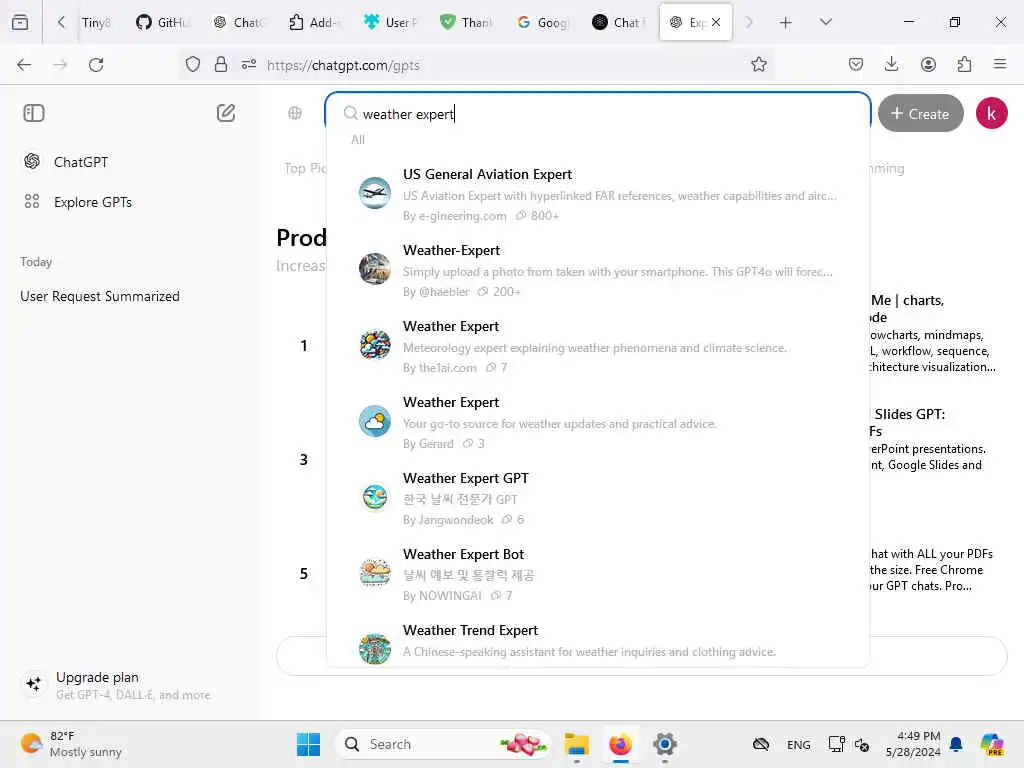Reload the current page

coord(96,64)
